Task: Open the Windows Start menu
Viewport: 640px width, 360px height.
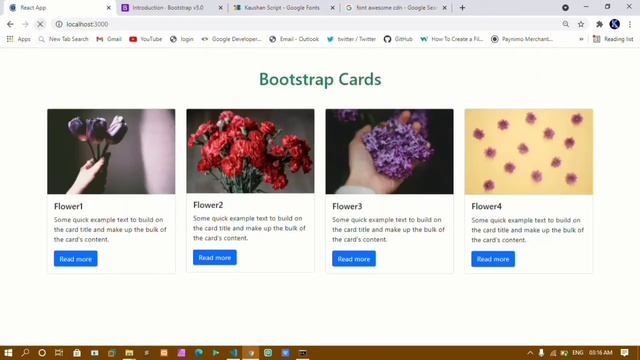Action: tap(8, 353)
